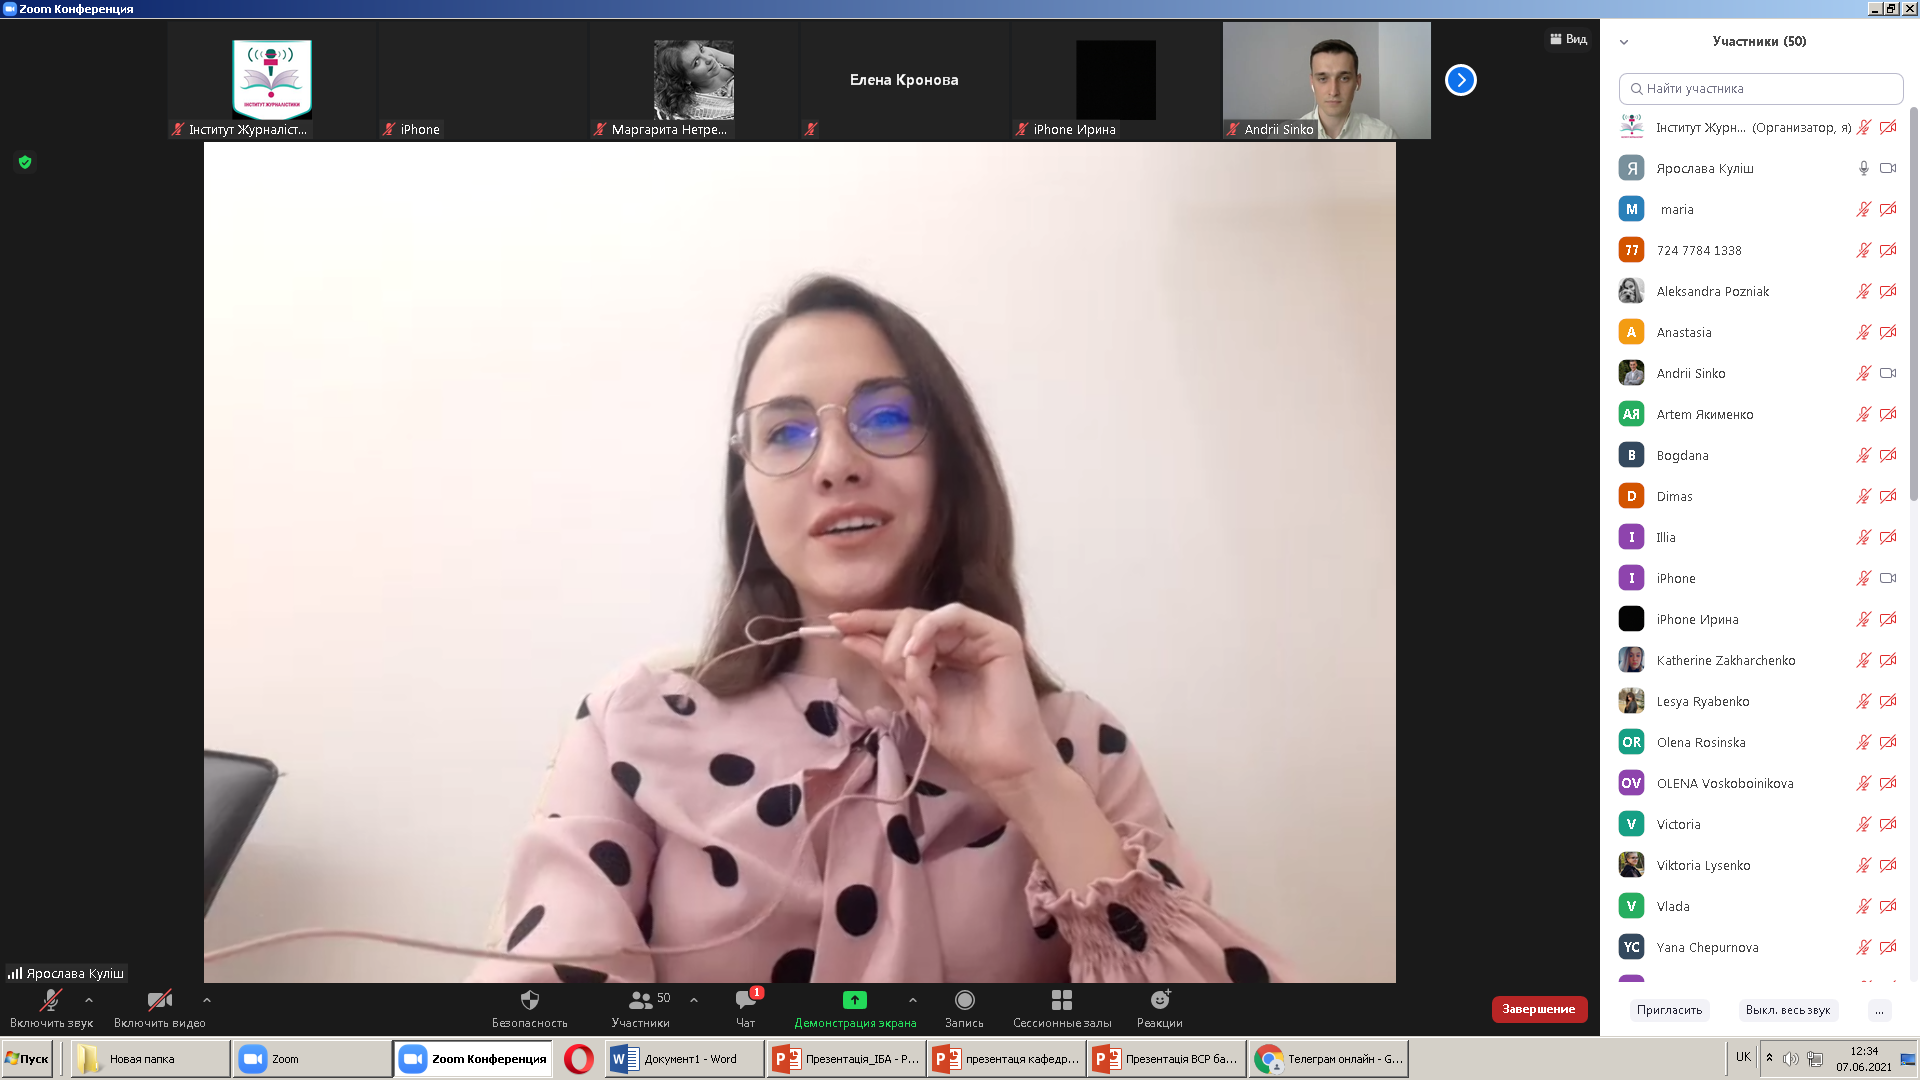
Task: Open the Reactions (Реакции) smiley icon
Action: point(1159,1000)
